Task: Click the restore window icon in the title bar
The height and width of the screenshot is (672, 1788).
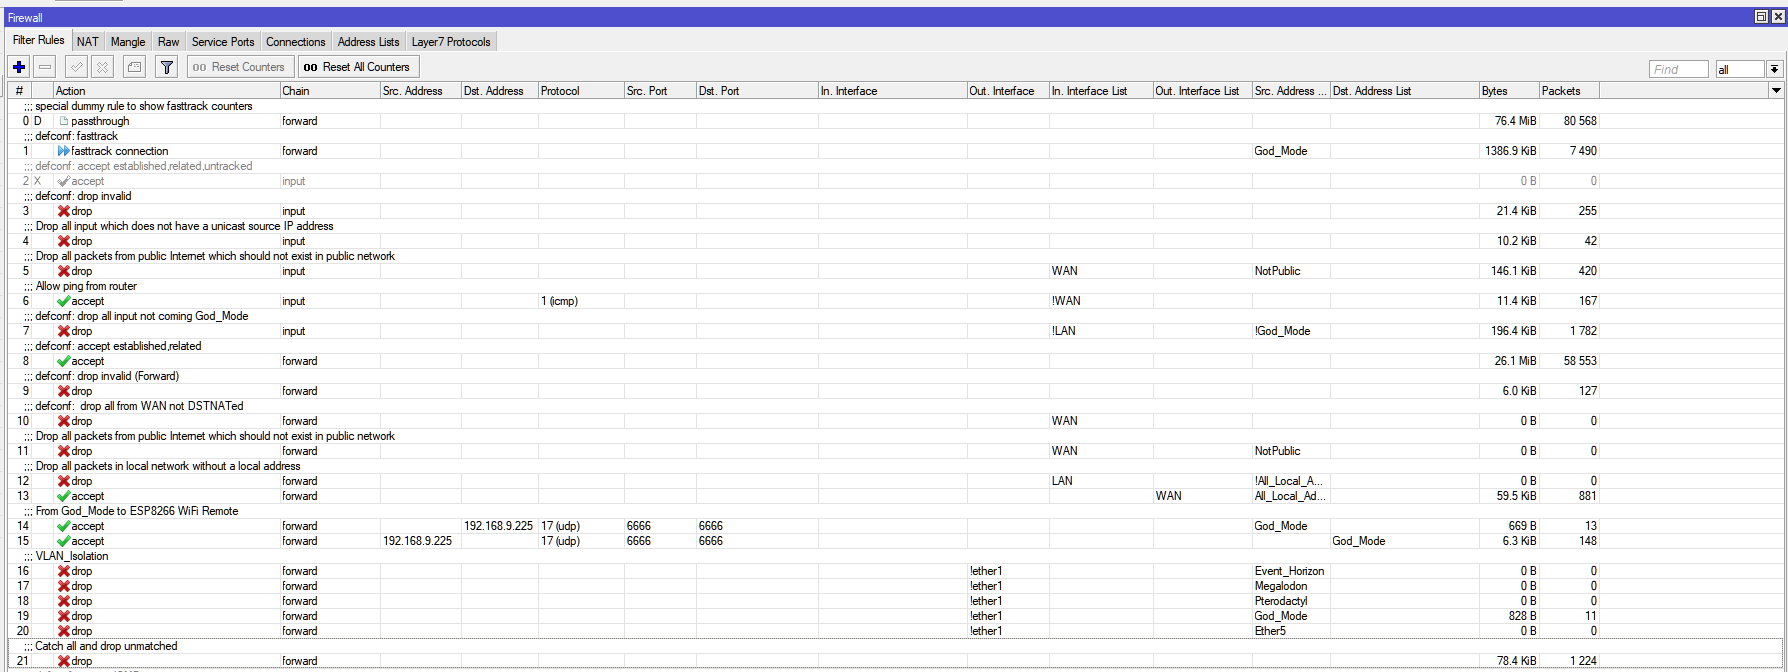Action: [x=1761, y=17]
